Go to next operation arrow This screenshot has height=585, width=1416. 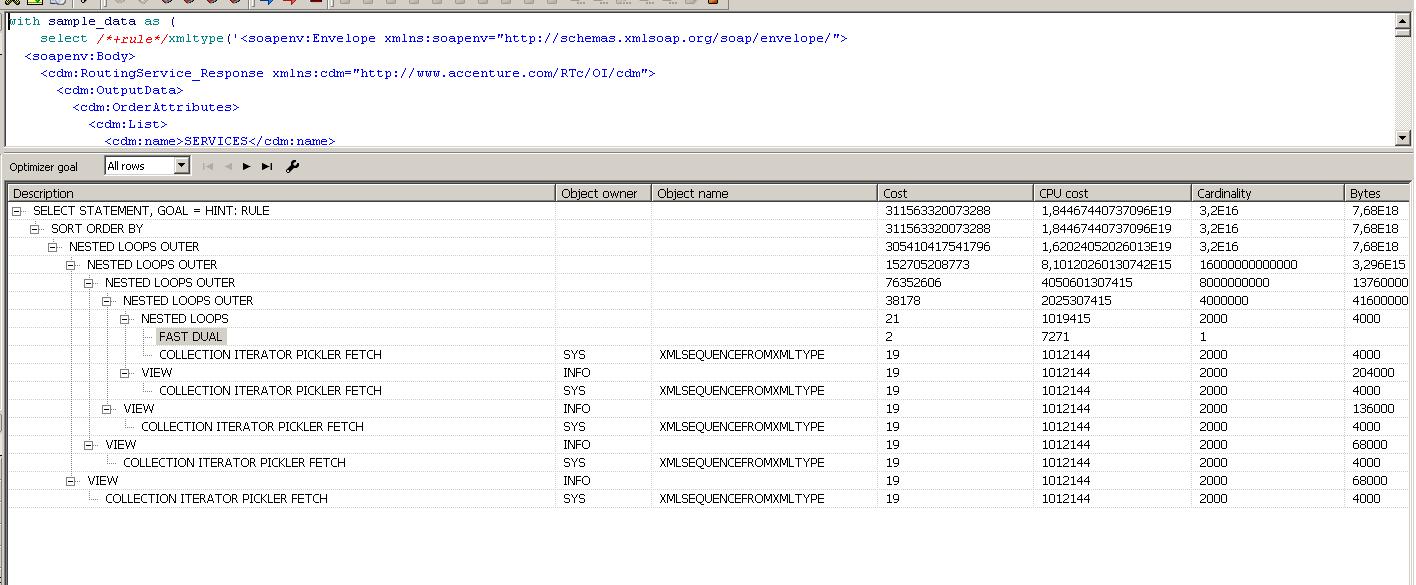247,166
